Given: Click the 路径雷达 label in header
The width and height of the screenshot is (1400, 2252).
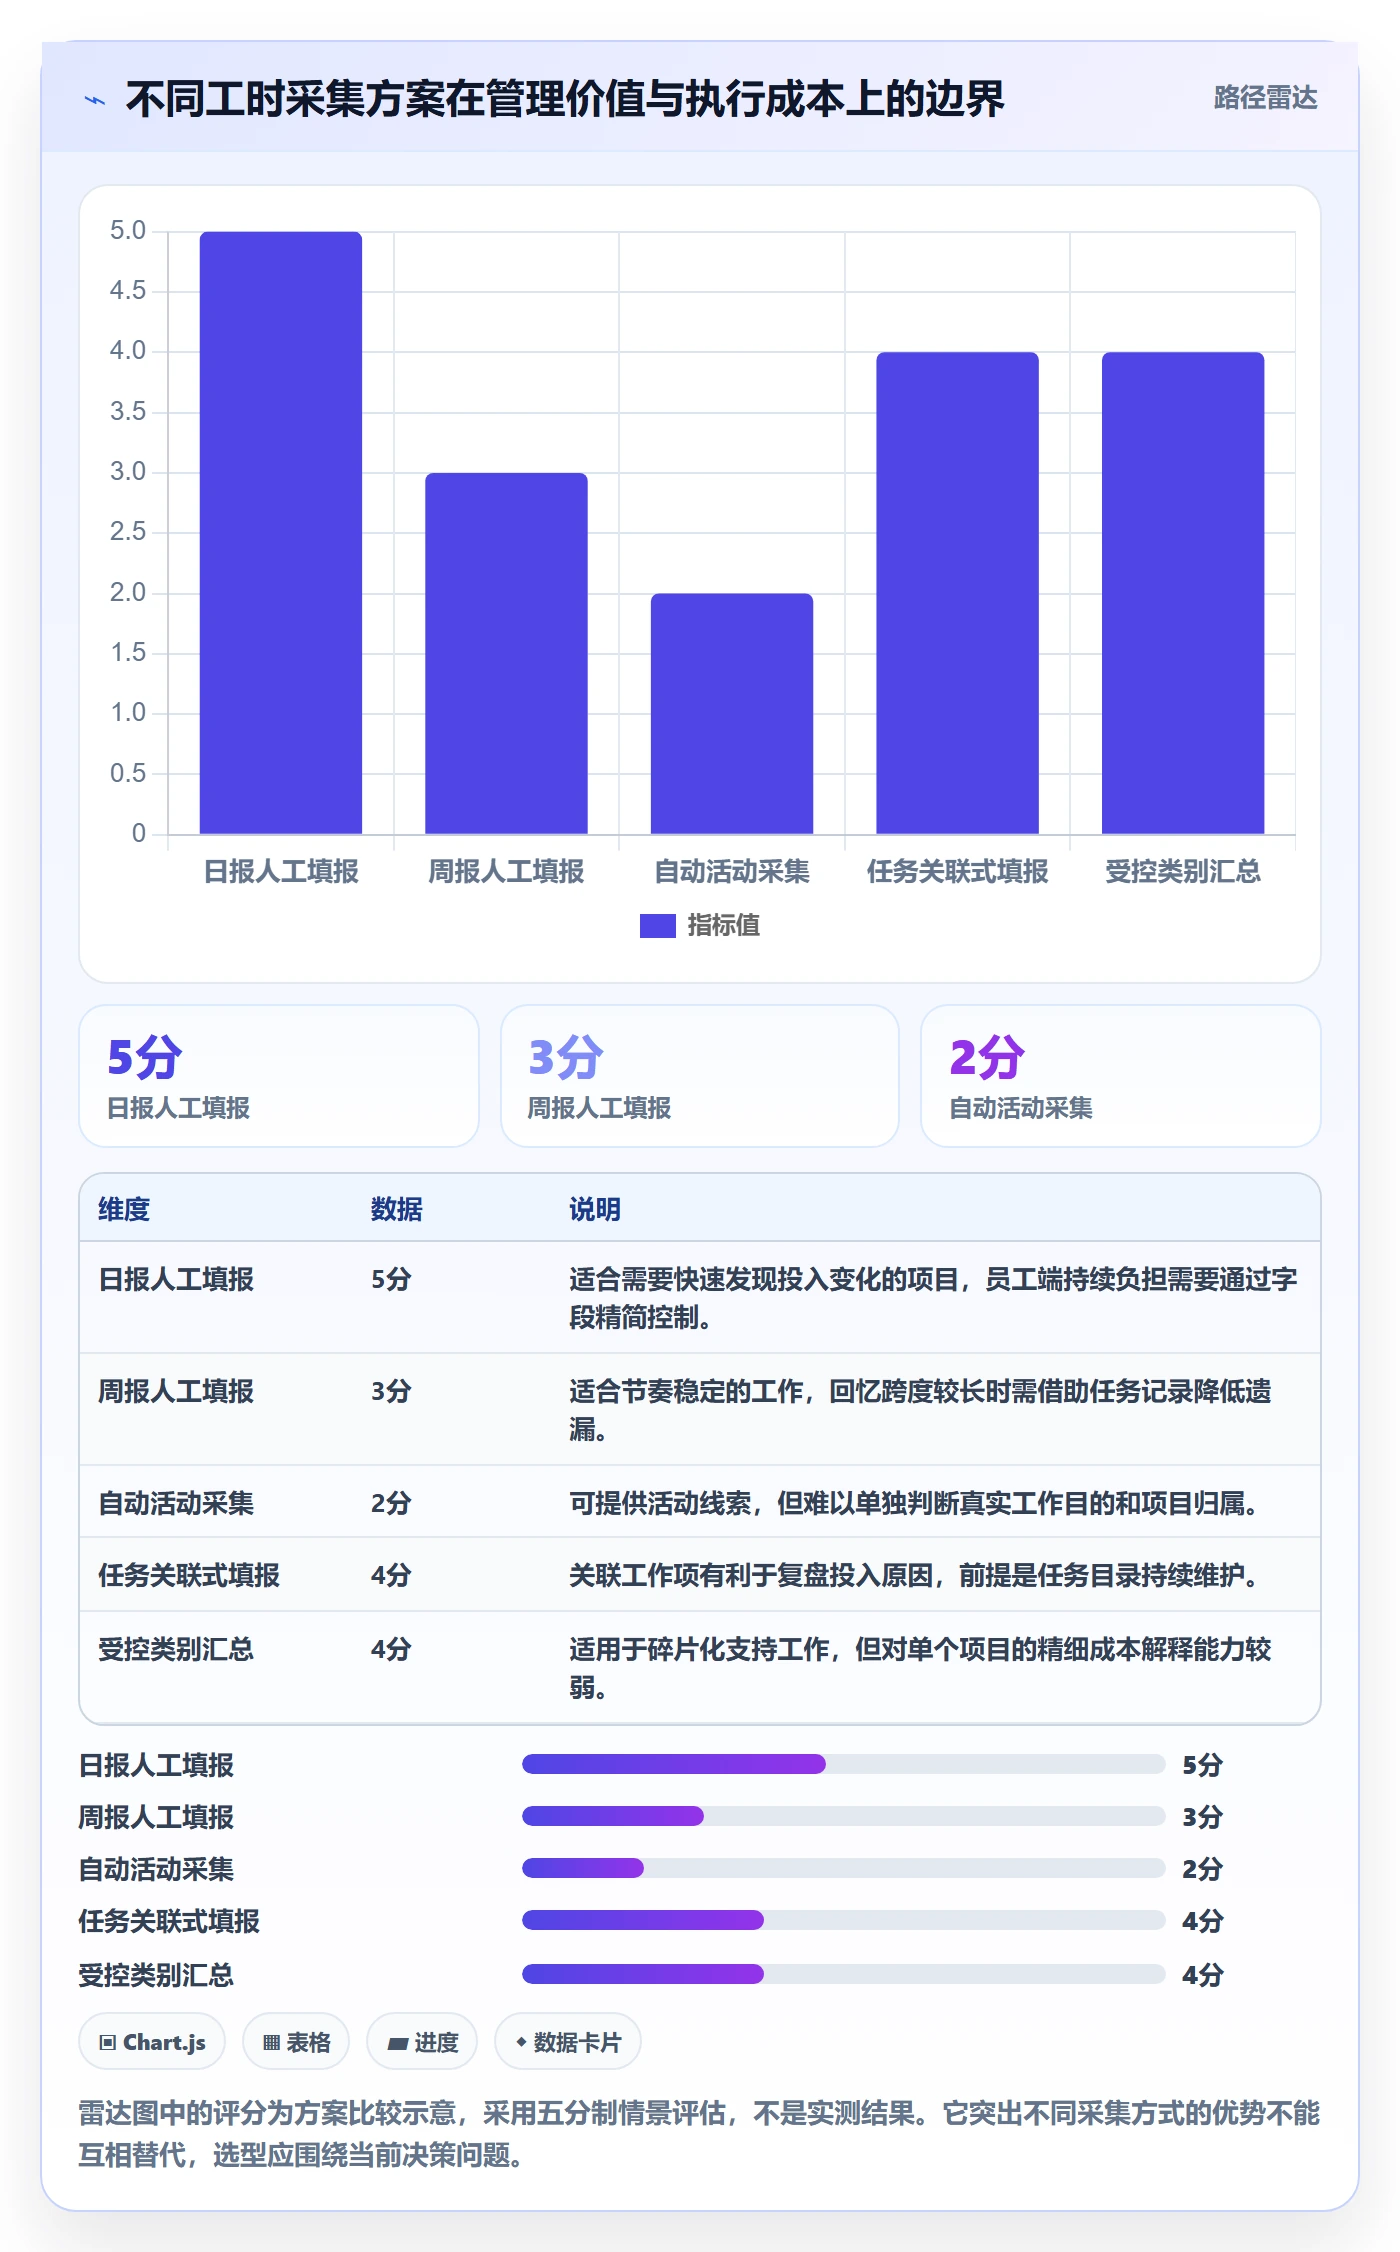Looking at the screenshot, I should point(1265,98).
